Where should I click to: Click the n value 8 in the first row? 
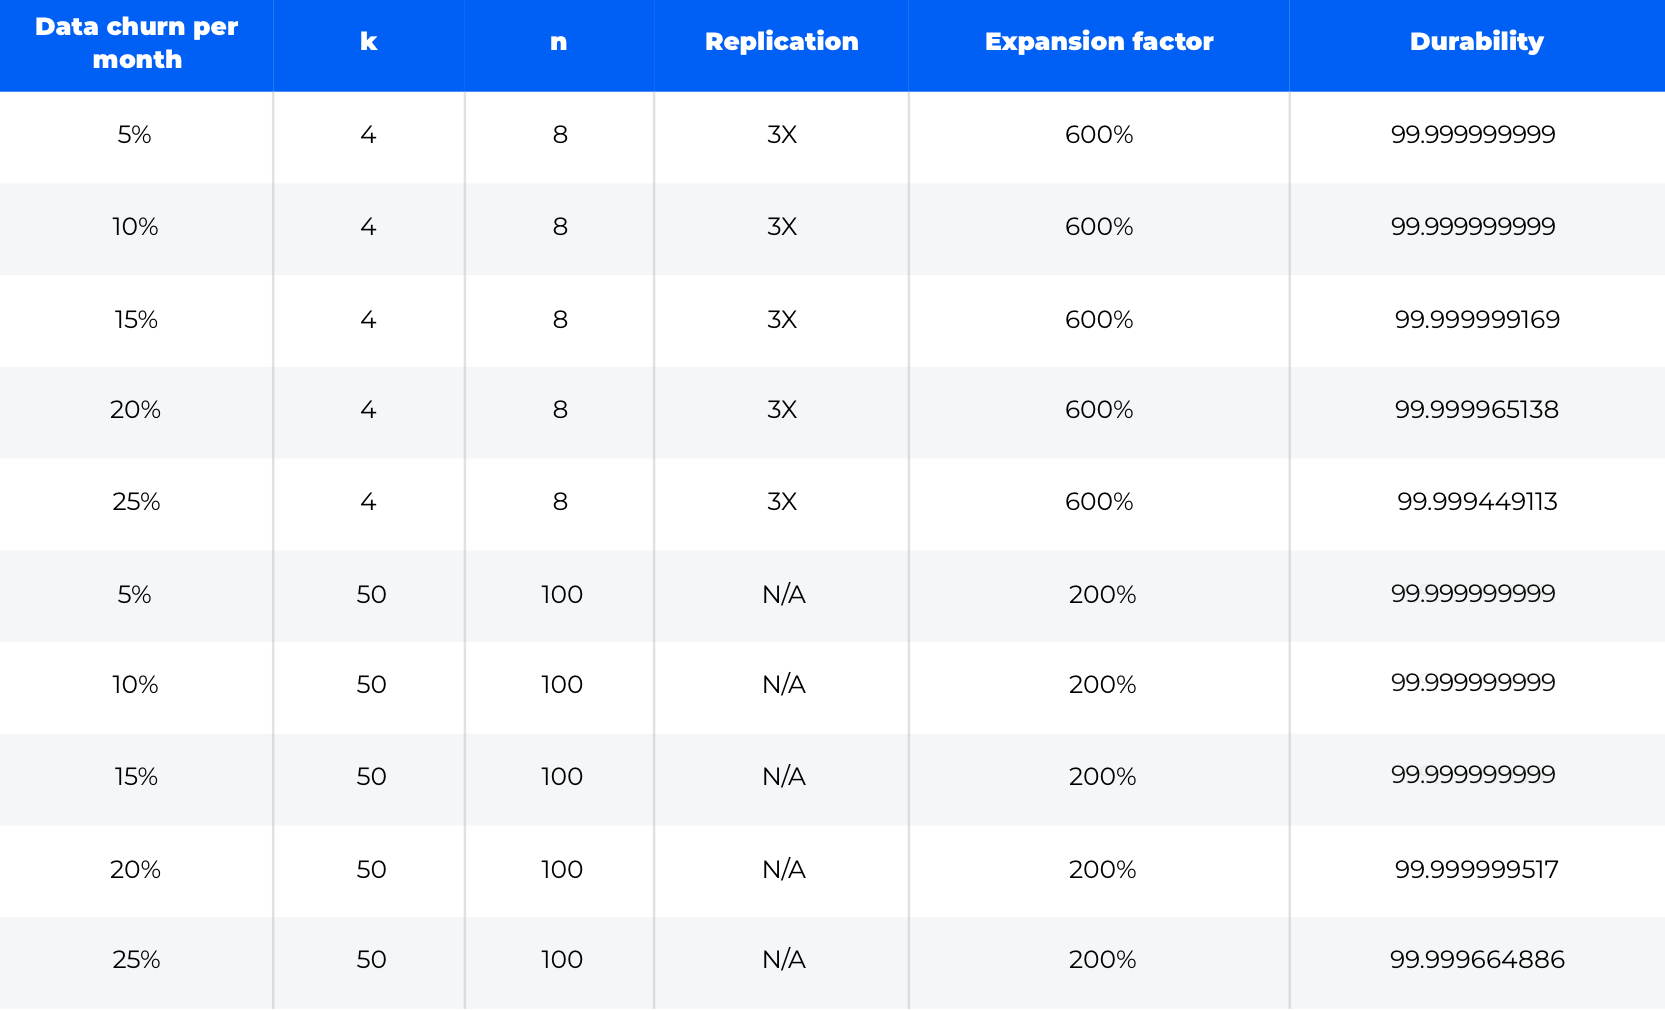click(x=559, y=135)
